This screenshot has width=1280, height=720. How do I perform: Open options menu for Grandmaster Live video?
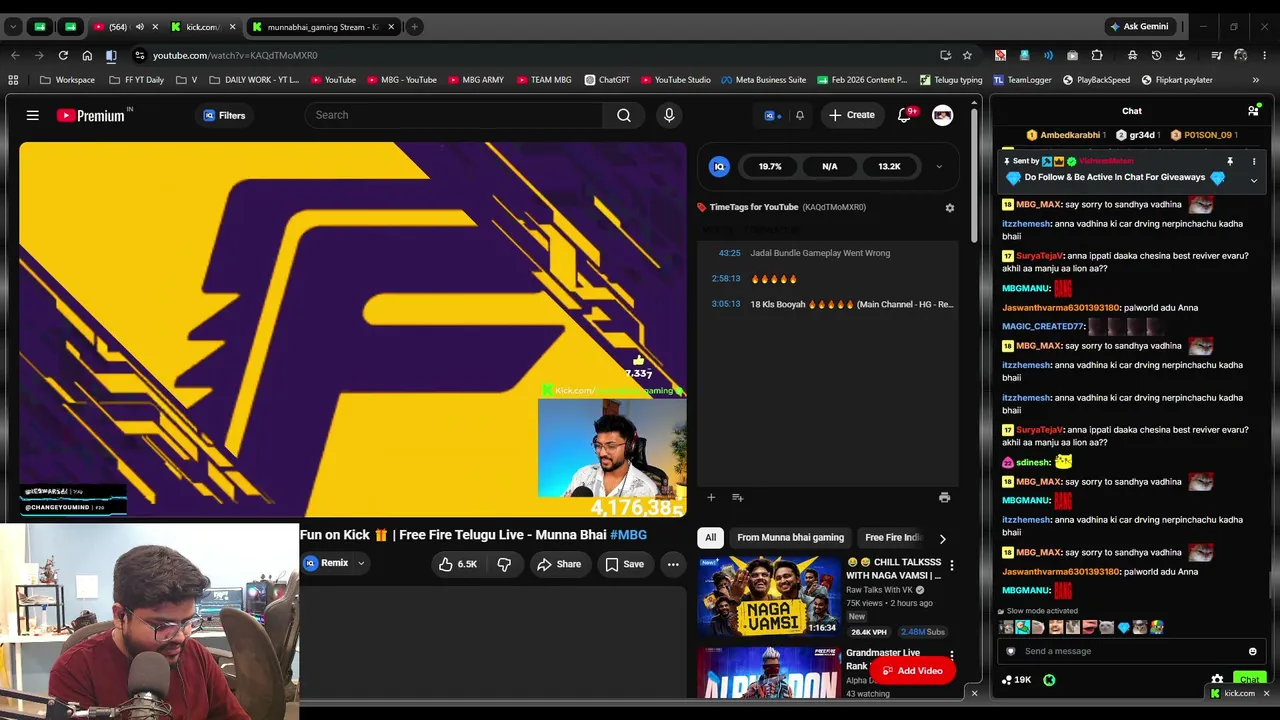tap(952, 656)
